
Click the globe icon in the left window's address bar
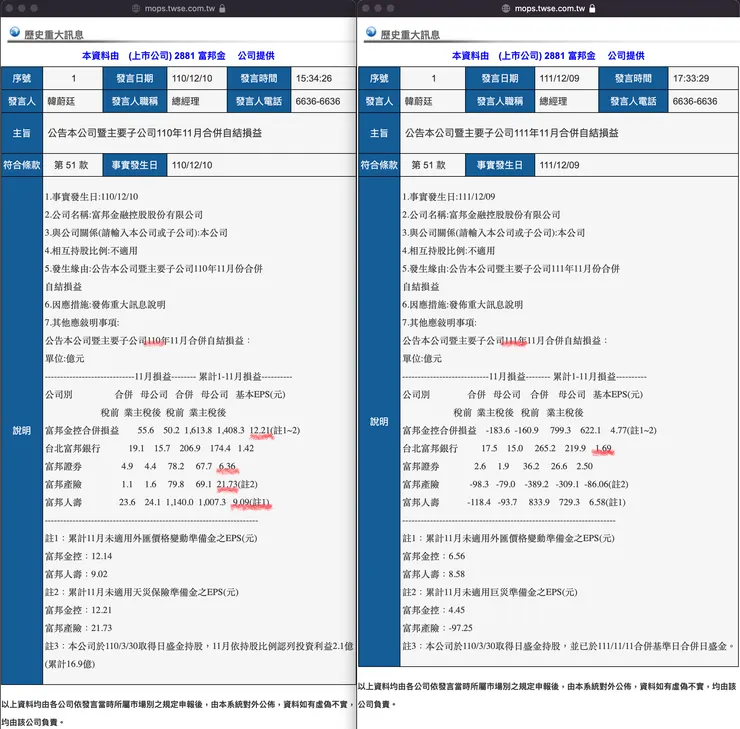pos(136,8)
